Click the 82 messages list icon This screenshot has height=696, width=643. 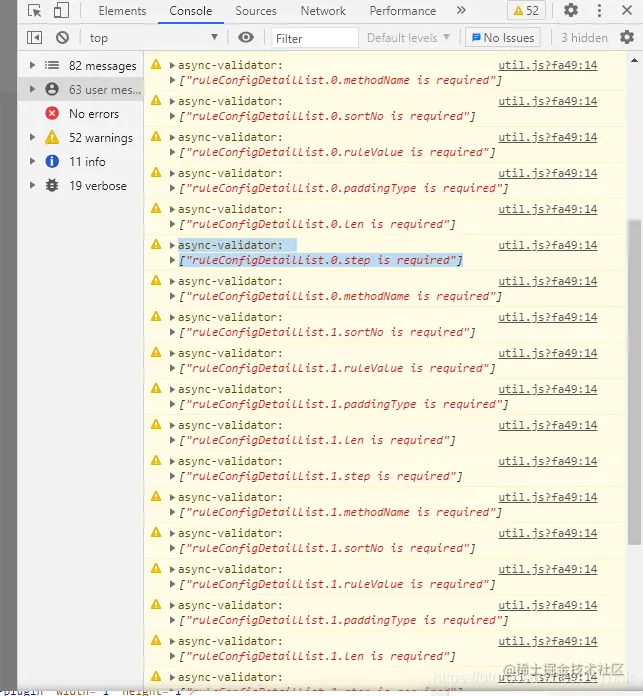(52, 65)
